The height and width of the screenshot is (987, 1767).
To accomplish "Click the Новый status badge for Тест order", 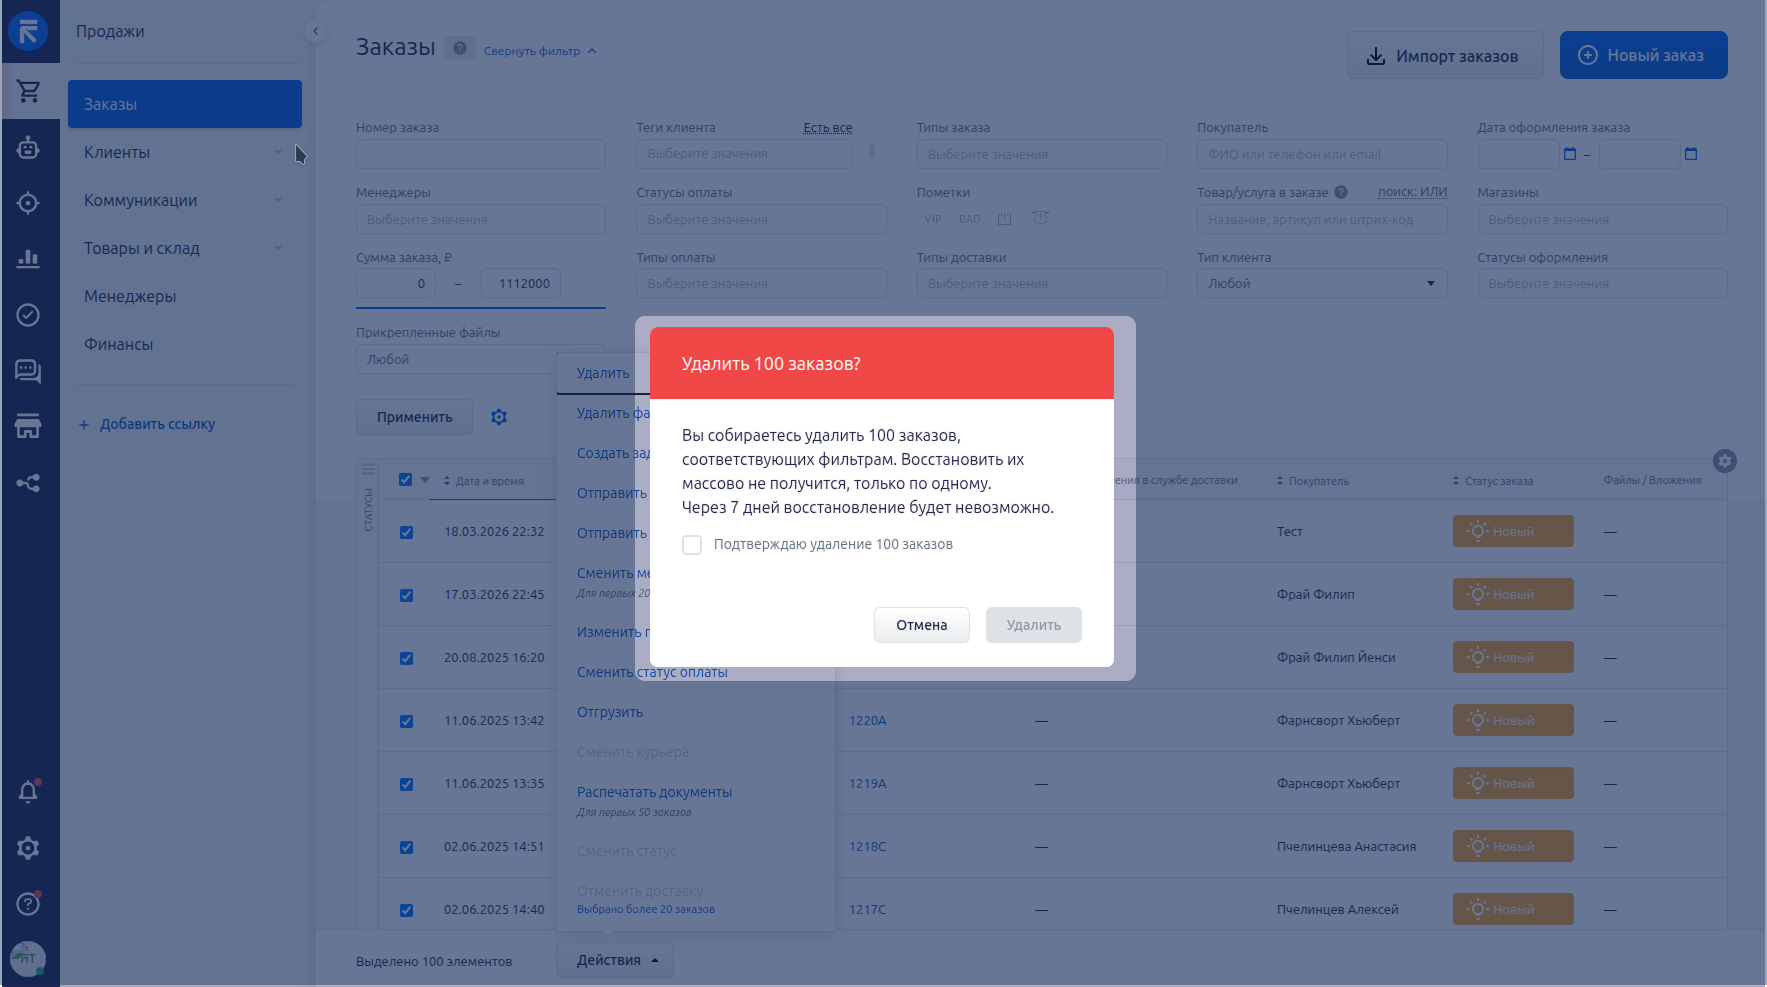I will pos(1512,532).
